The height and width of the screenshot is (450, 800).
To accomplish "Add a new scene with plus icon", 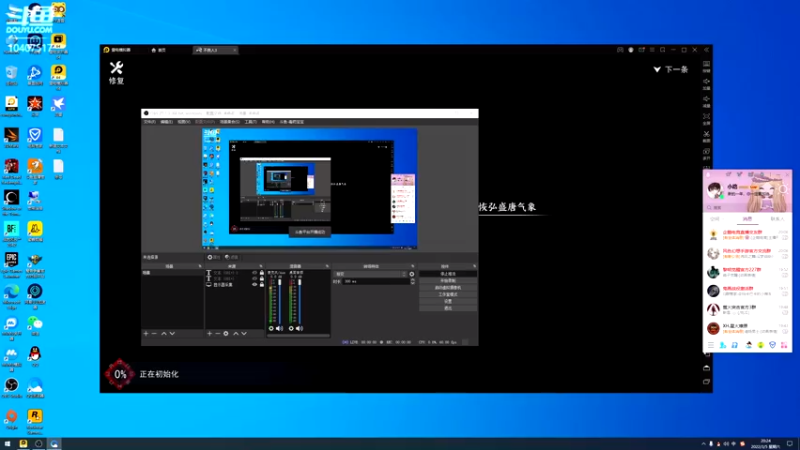I will pos(146,334).
